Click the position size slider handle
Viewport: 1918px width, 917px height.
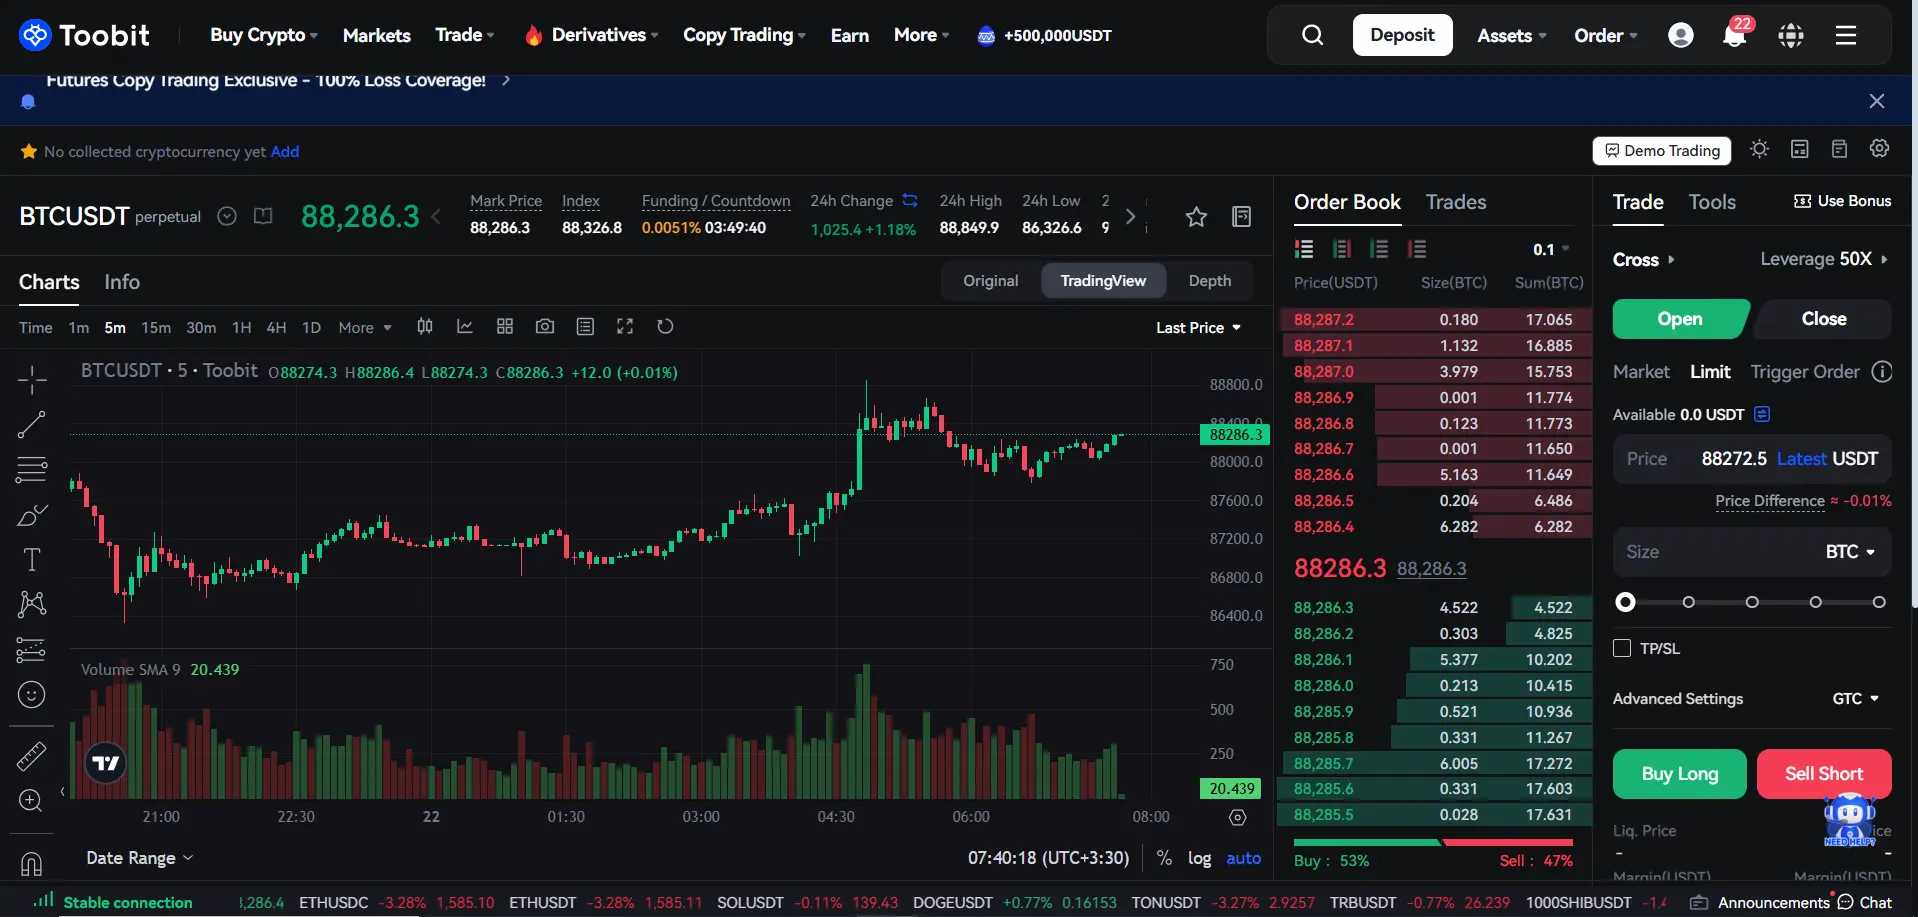coord(1626,602)
